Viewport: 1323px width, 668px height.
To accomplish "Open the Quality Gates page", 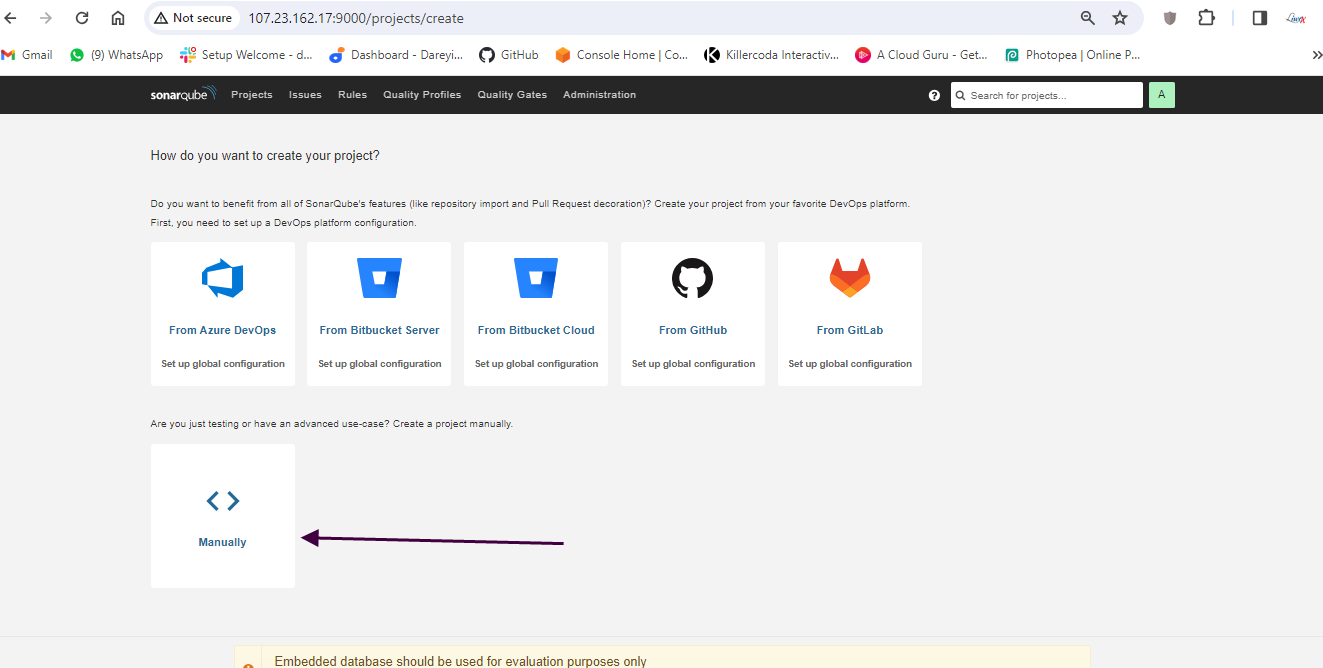I will [x=512, y=95].
